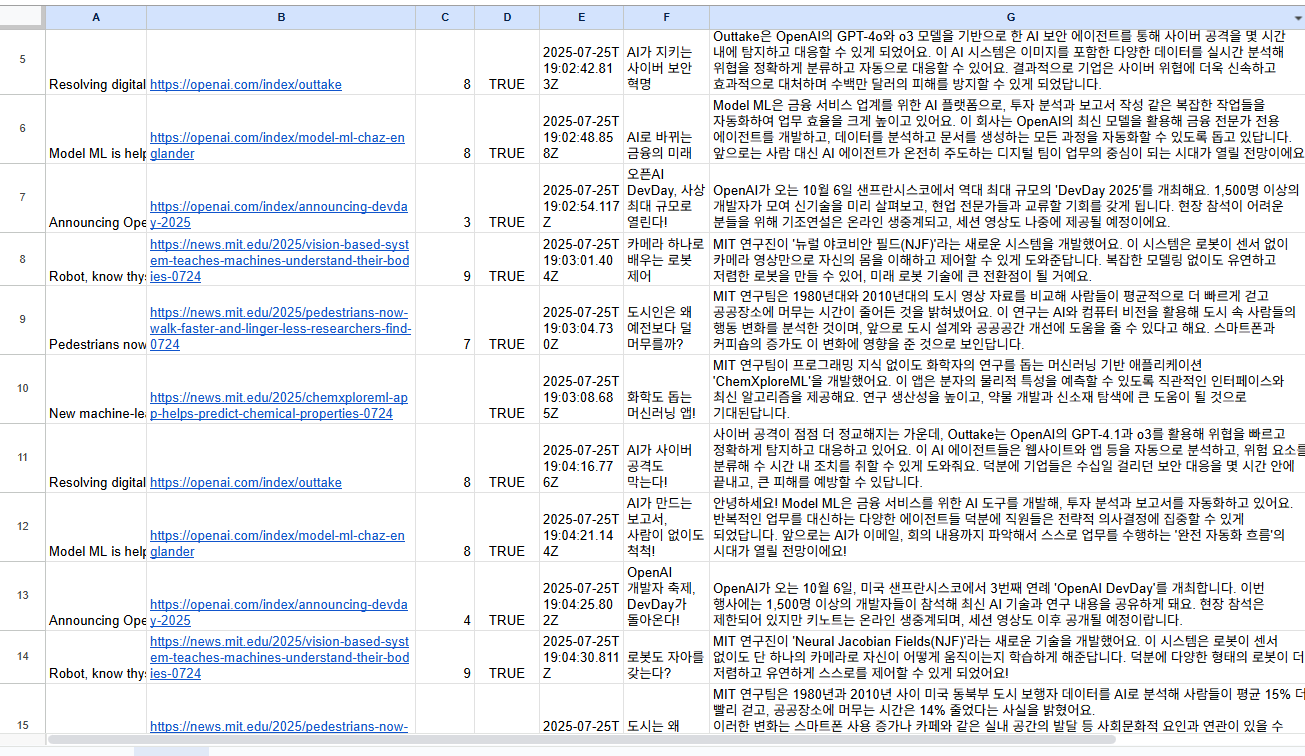Select row 6 header

pyautogui.click(x=22, y=129)
